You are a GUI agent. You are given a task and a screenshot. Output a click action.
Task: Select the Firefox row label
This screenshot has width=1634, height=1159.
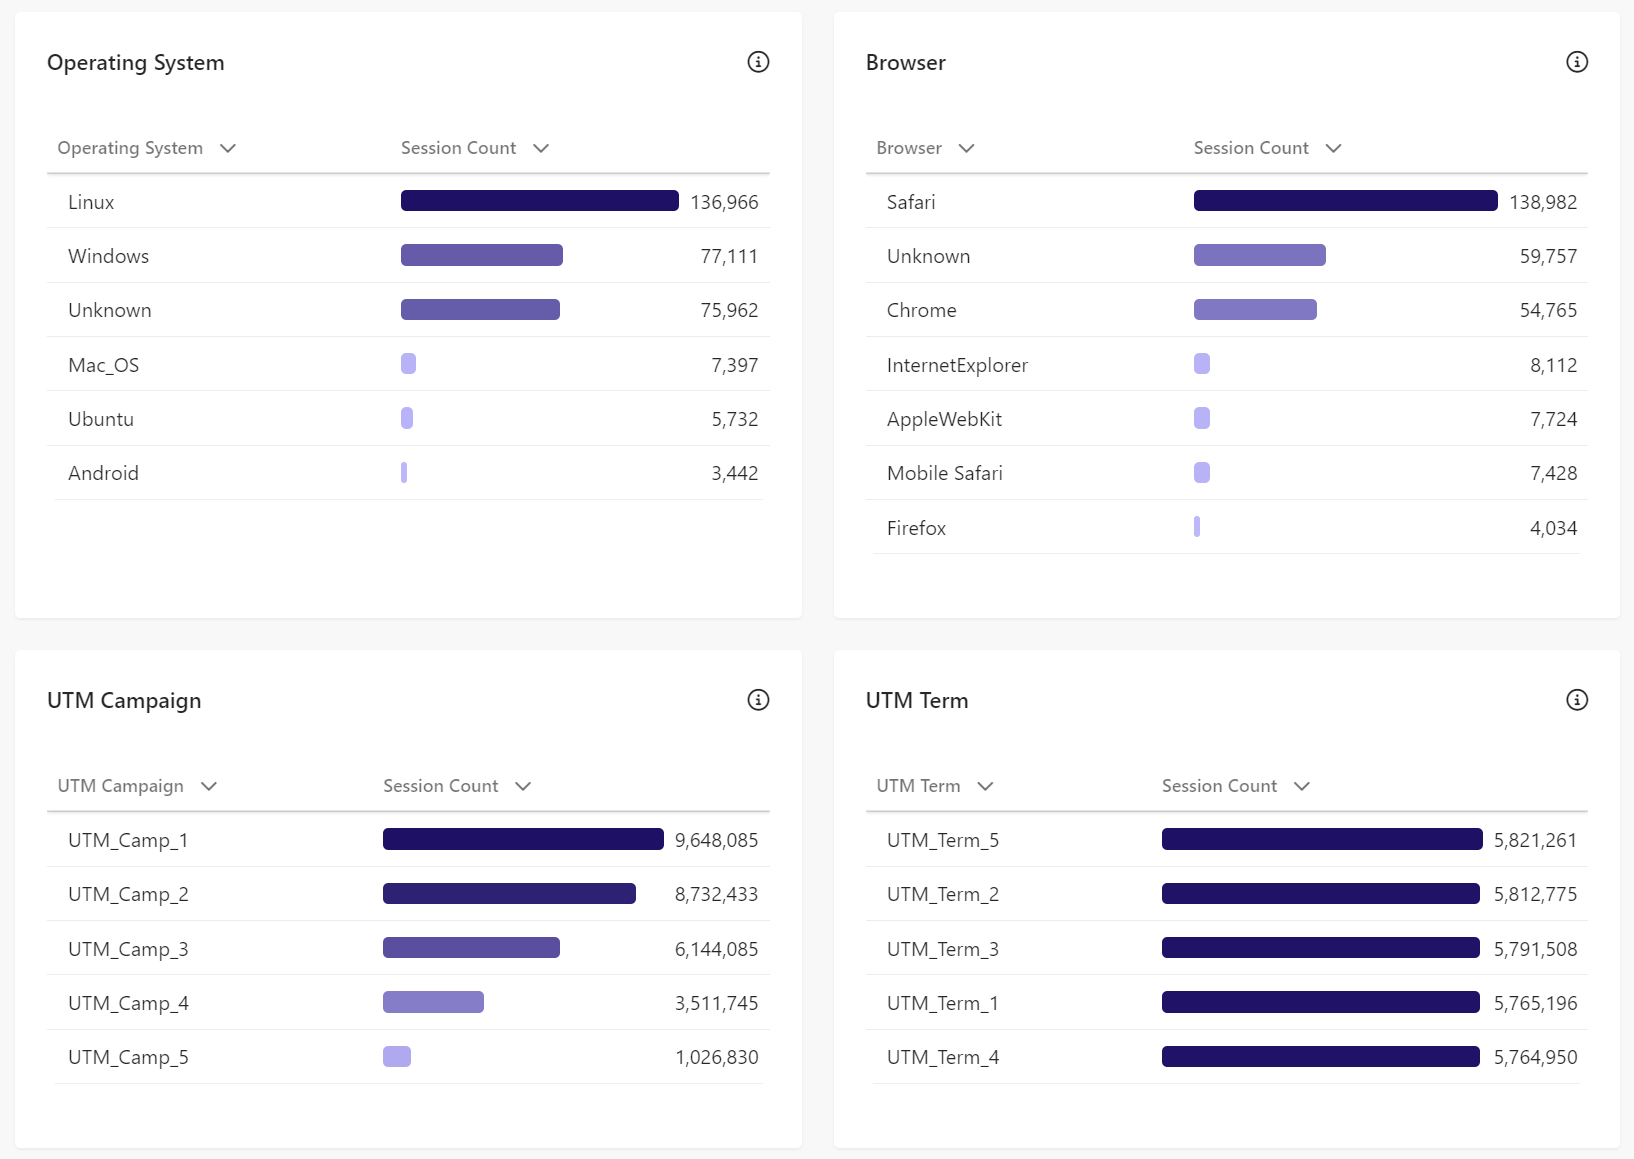[x=916, y=528]
